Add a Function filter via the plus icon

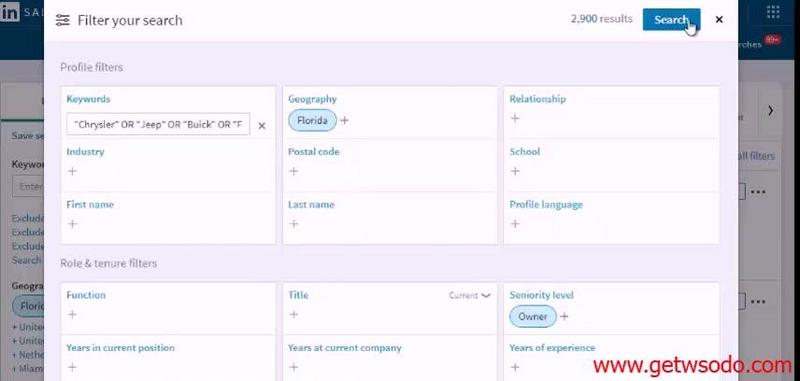pos(72,314)
